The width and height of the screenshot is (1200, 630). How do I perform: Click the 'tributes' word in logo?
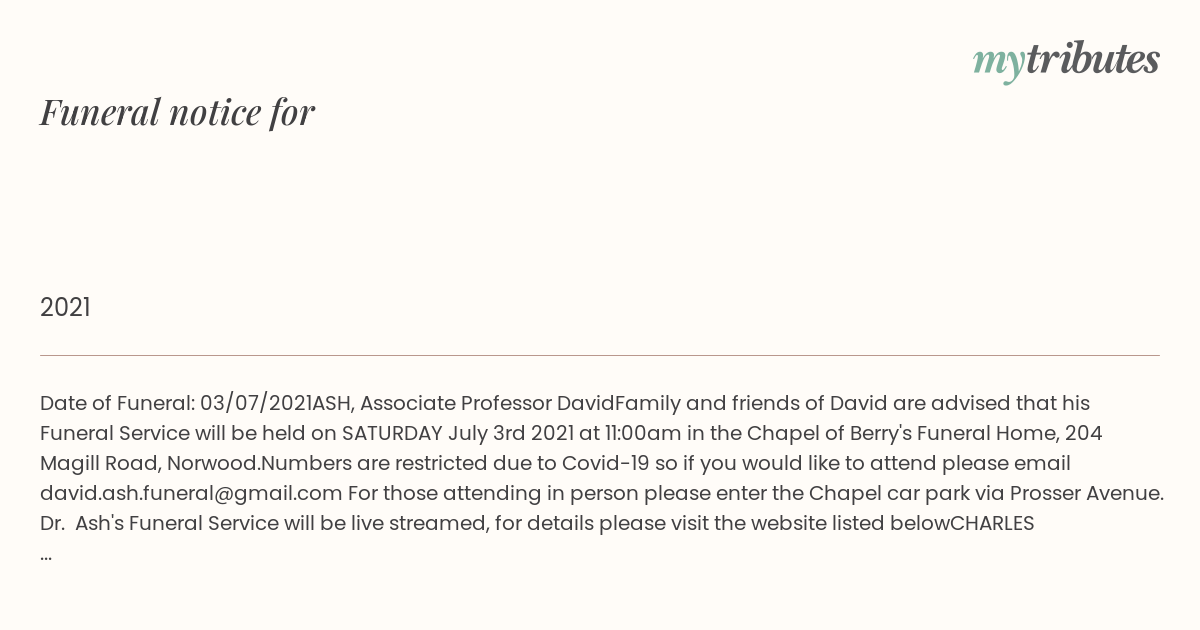click(x=1093, y=59)
